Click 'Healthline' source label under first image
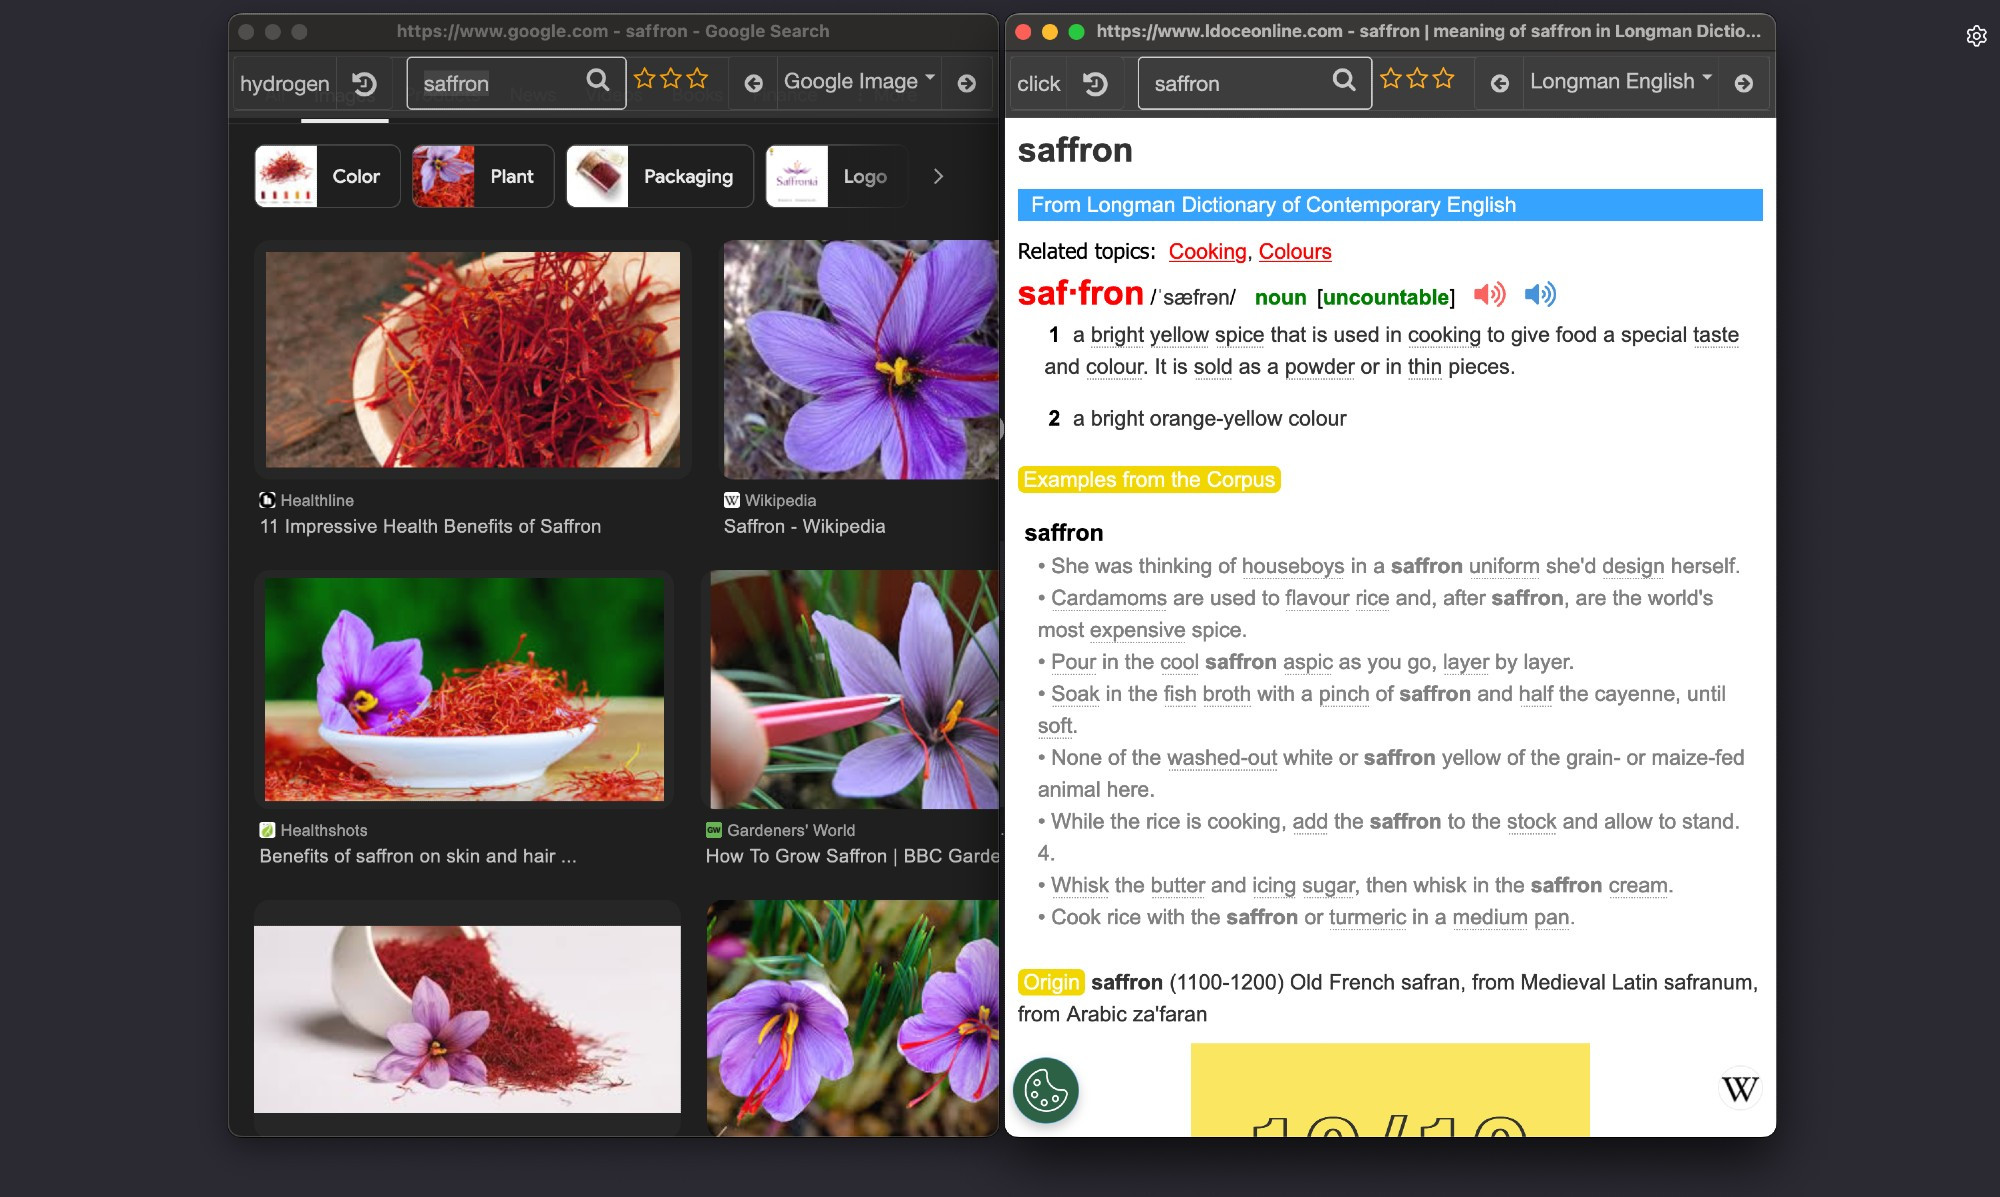Image resolution: width=2000 pixels, height=1197 pixels. point(317,501)
